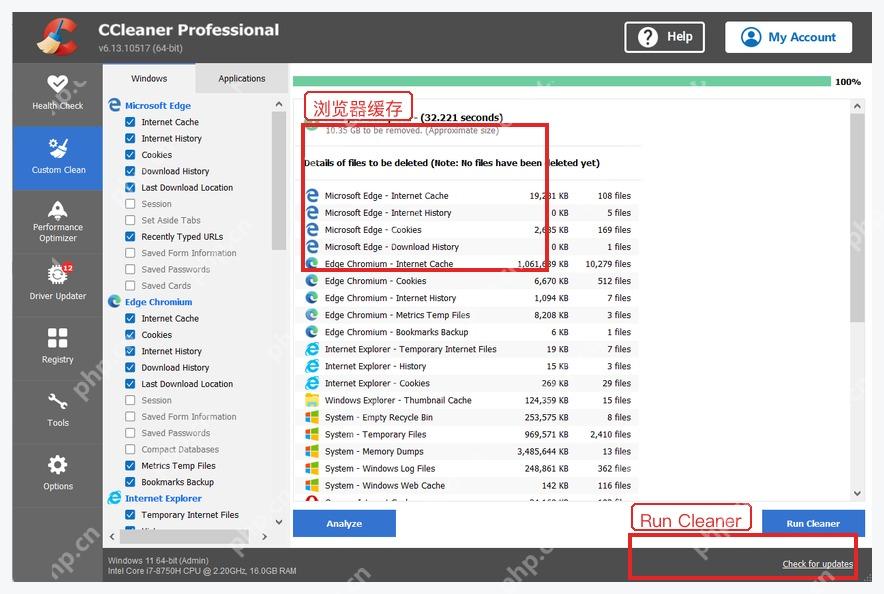Check Set Aside Tabs option
884x594 pixels.
tap(130, 220)
